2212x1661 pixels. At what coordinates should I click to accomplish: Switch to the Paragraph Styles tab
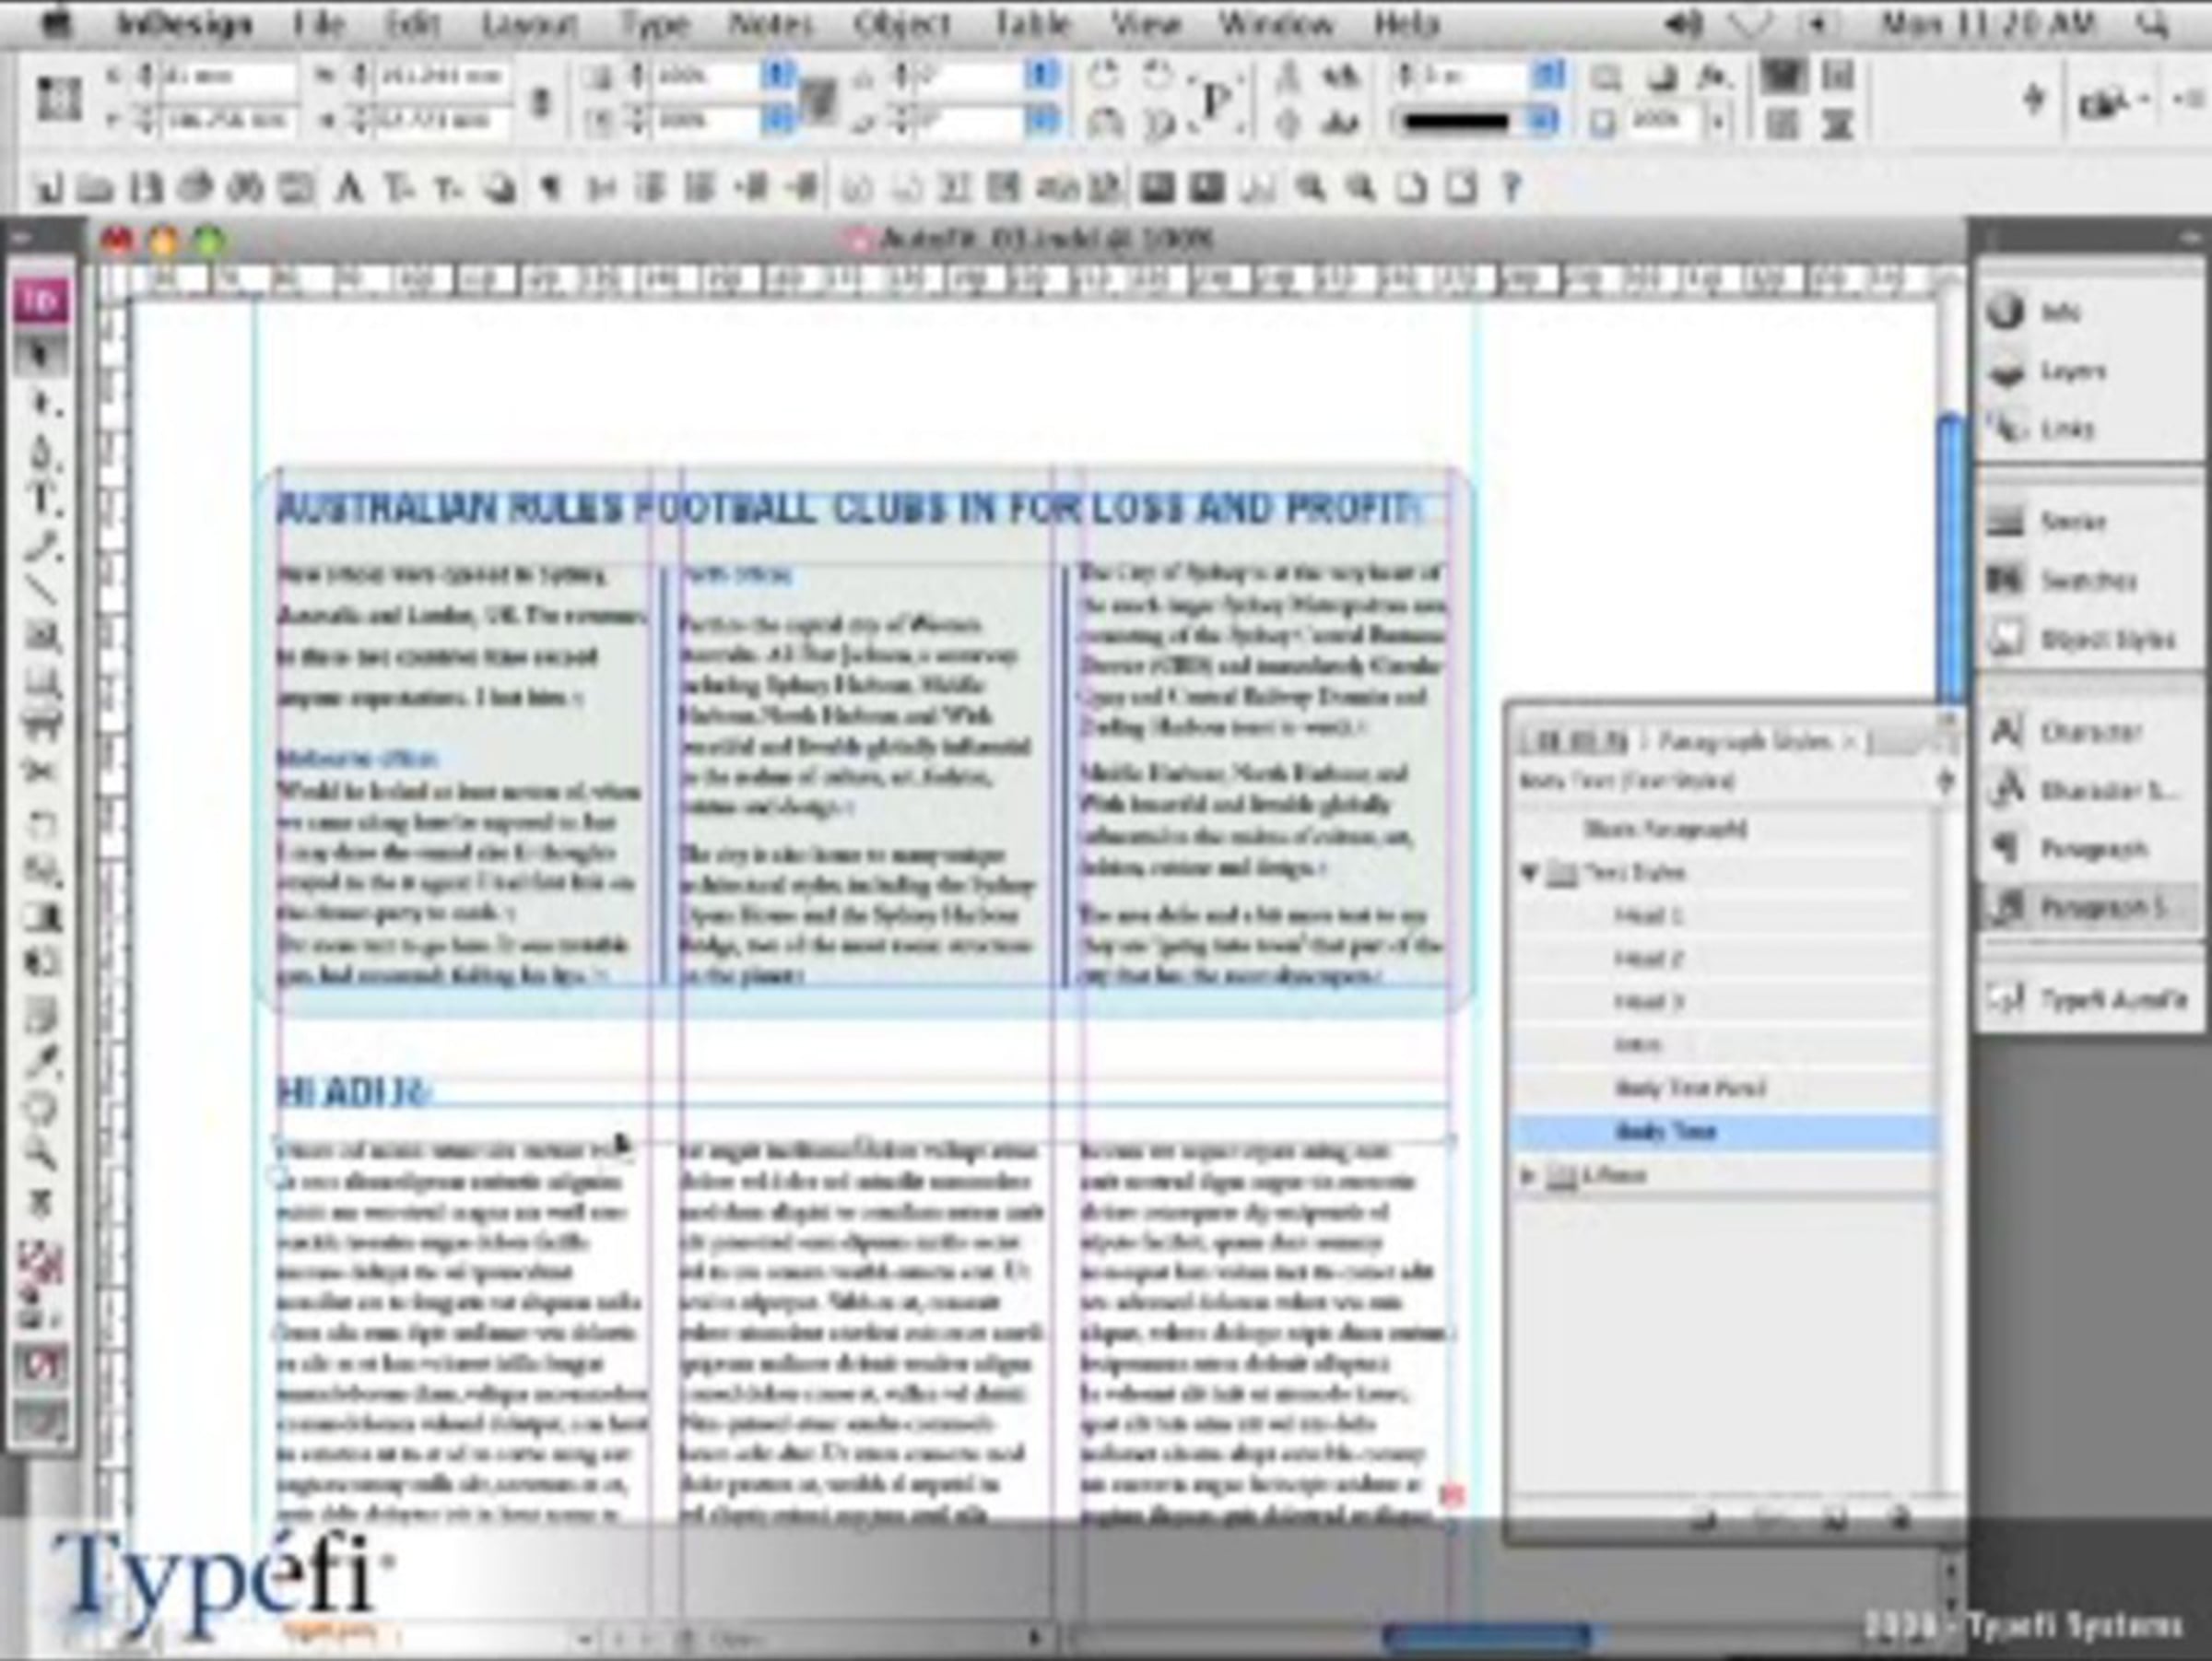pos(1745,741)
